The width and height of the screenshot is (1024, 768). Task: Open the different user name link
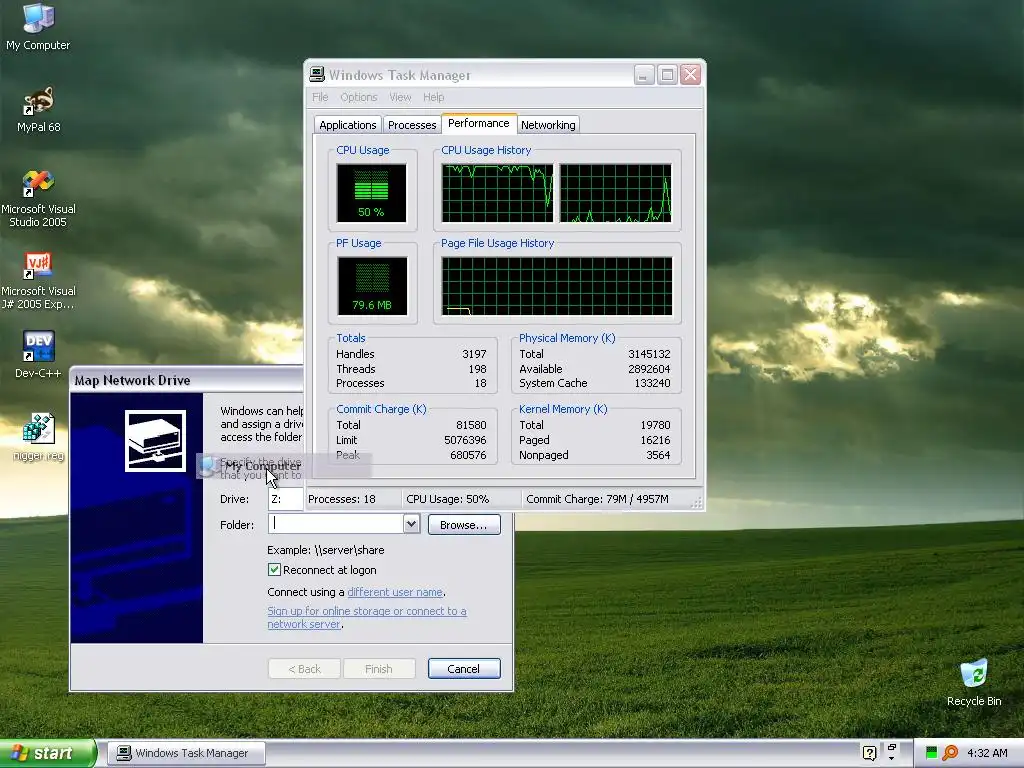click(395, 592)
